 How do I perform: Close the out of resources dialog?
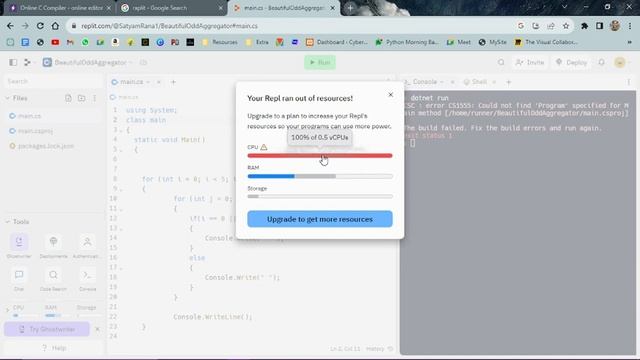point(390,95)
